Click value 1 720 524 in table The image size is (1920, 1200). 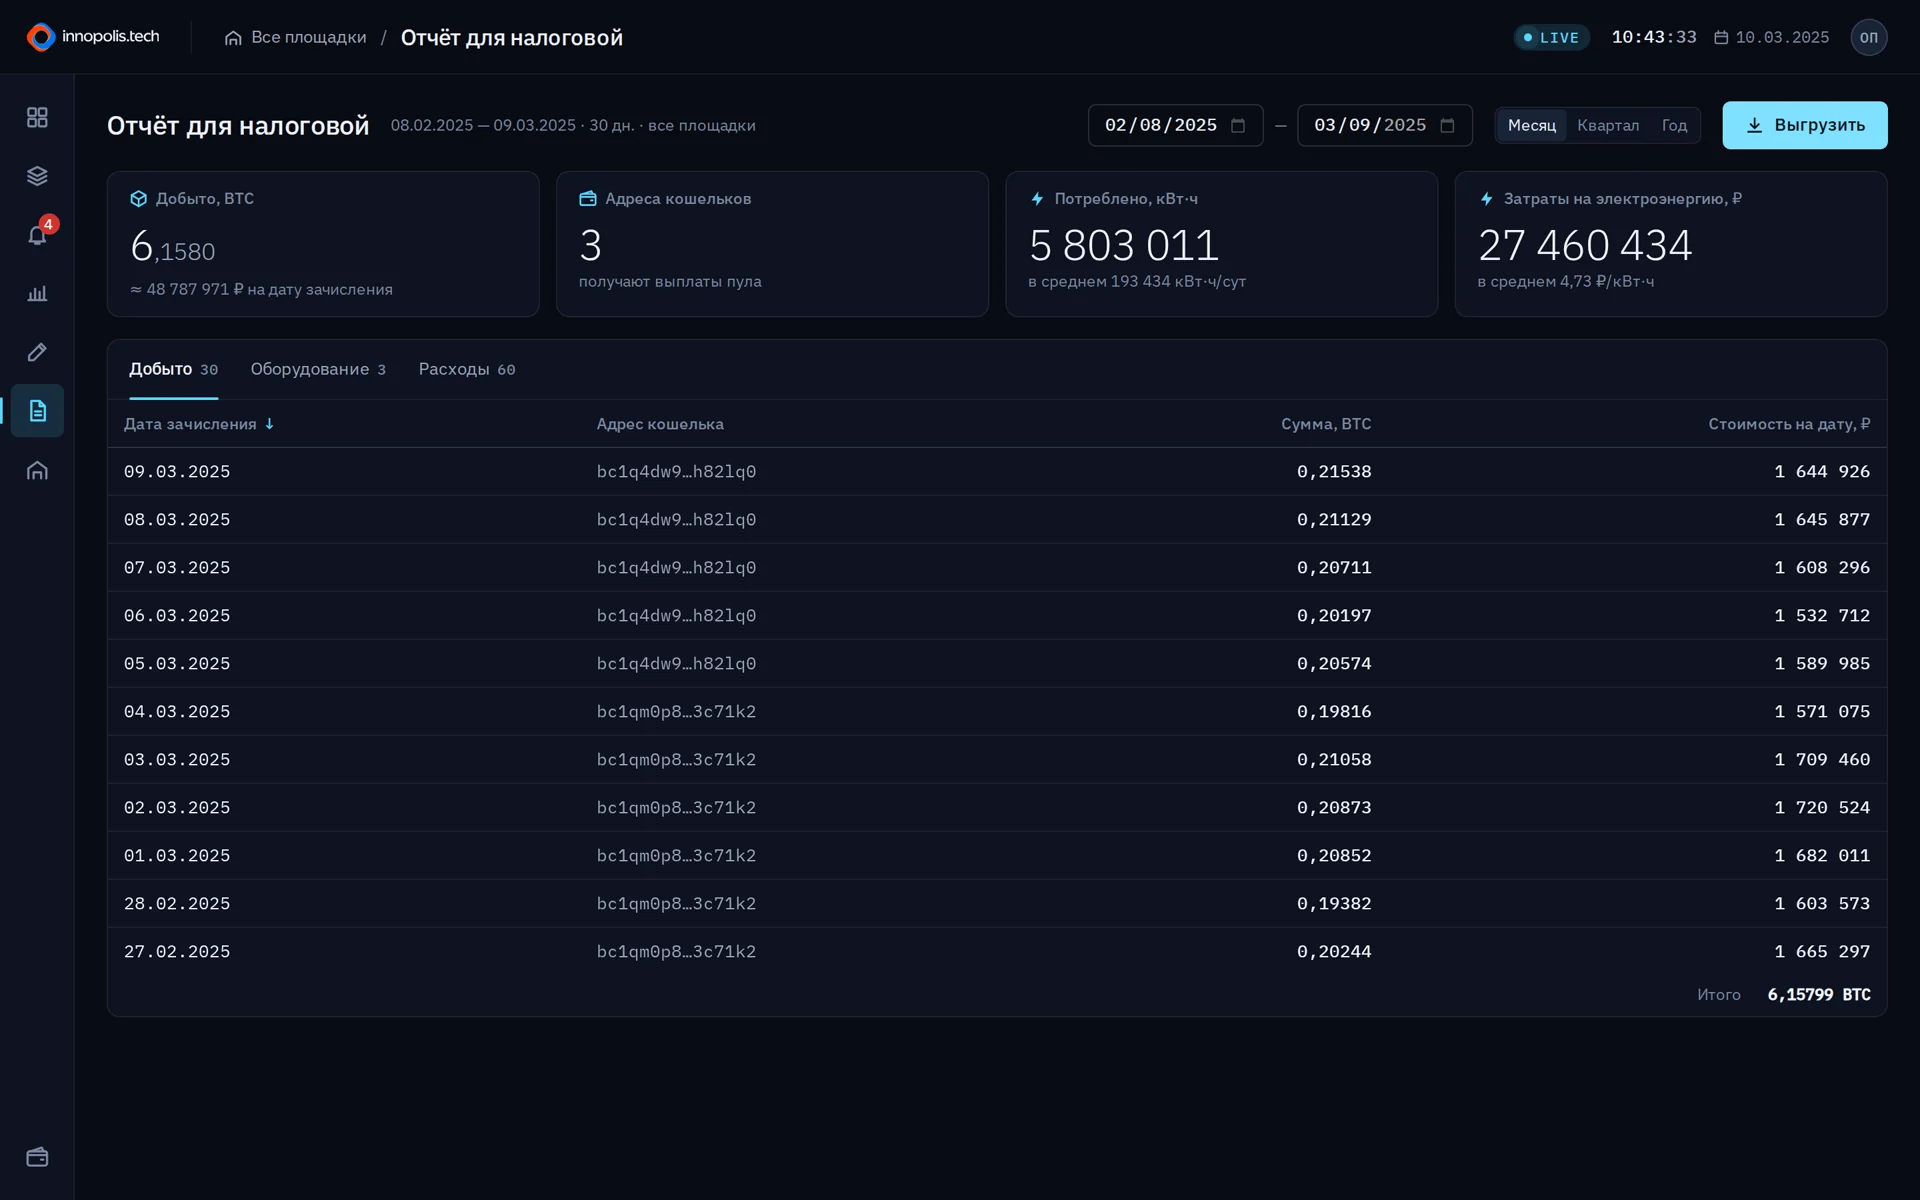coord(1822,807)
